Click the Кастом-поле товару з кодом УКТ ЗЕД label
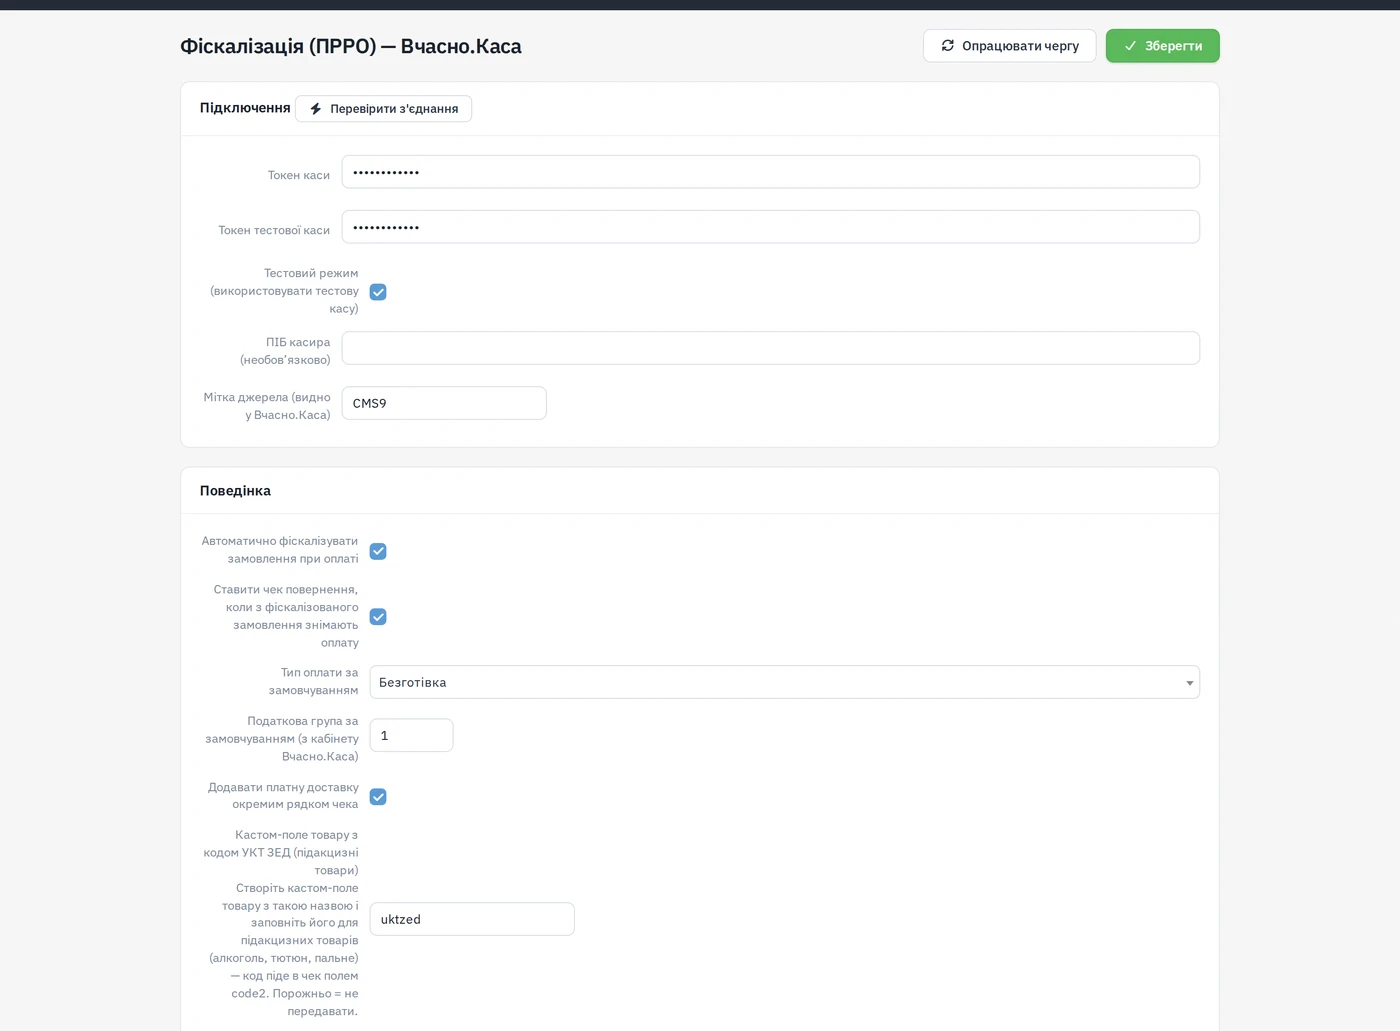This screenshot has height=1031, width=1400. pyautogui.click(x=281, y=852)
